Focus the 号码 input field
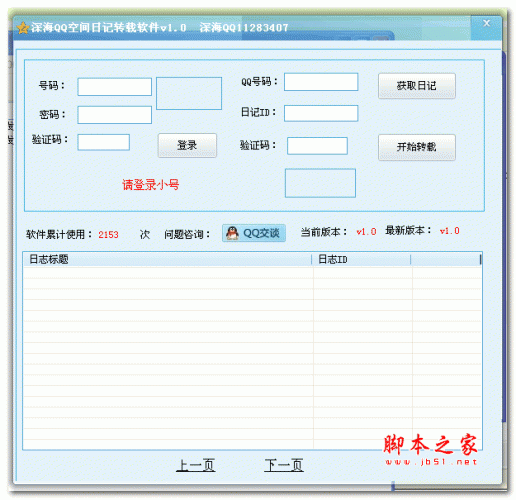The height and width of the screenshot is (500, 516). (114, 87)
